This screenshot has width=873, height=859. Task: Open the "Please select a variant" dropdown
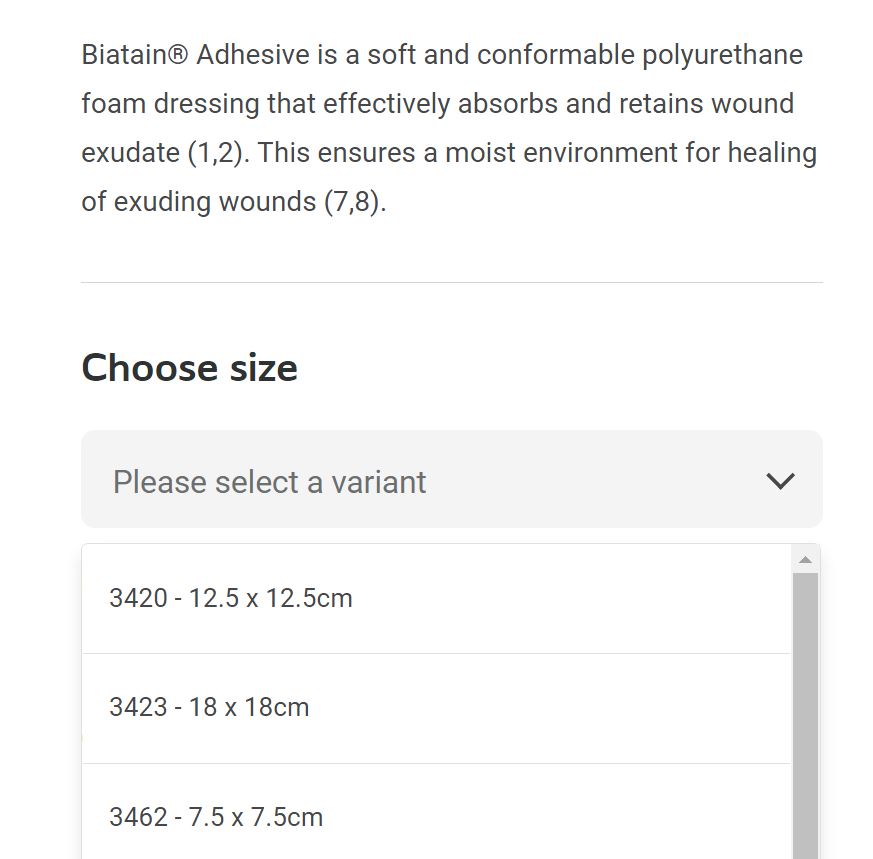[x=450, y=481]
